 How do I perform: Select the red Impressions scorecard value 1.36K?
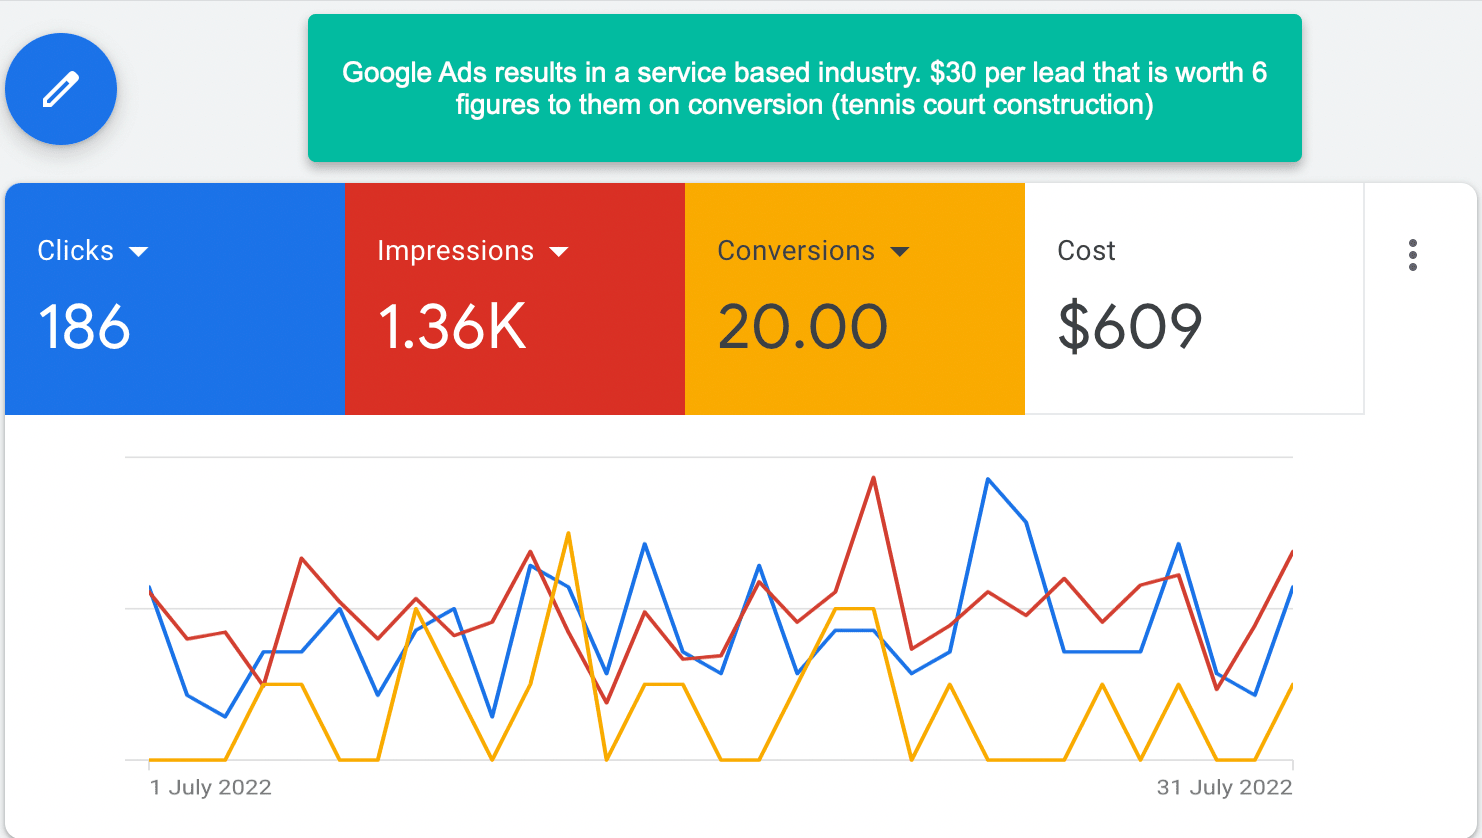(452, 327)
